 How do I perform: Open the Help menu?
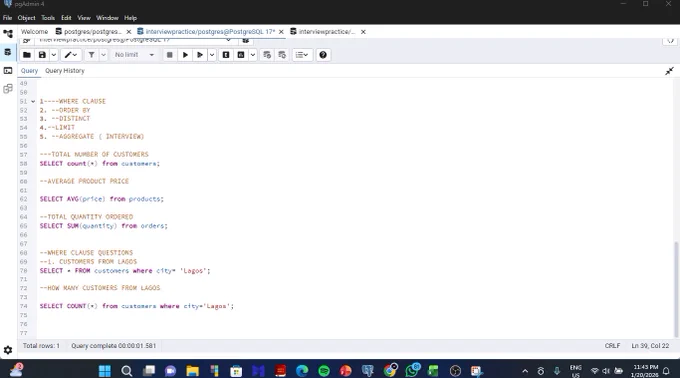130,18
